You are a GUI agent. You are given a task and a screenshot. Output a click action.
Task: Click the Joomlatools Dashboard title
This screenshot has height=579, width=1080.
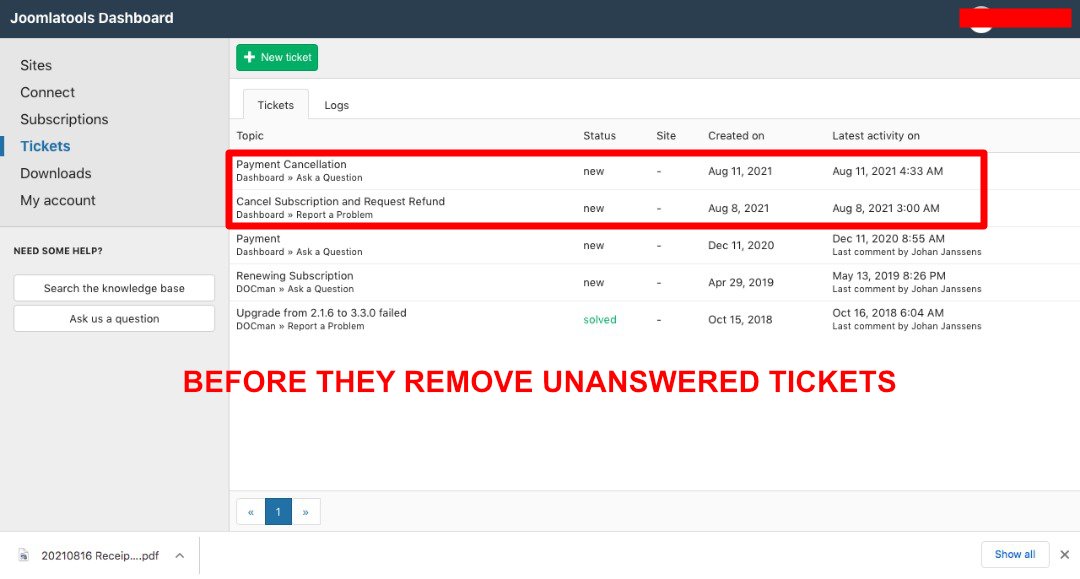click(x=92, y=18)
